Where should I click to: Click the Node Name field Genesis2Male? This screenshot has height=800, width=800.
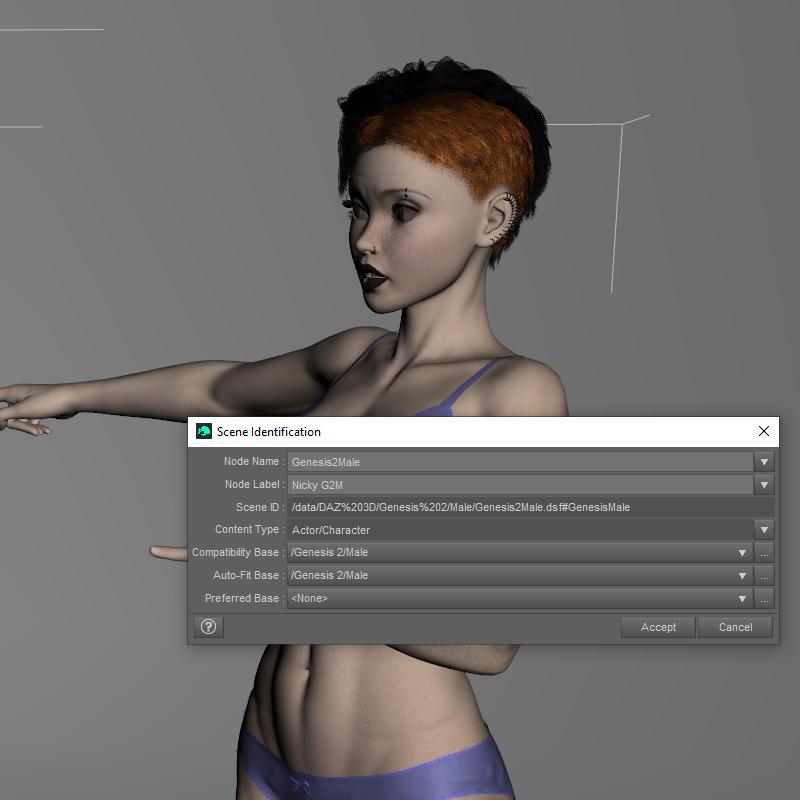click(520, 462)
